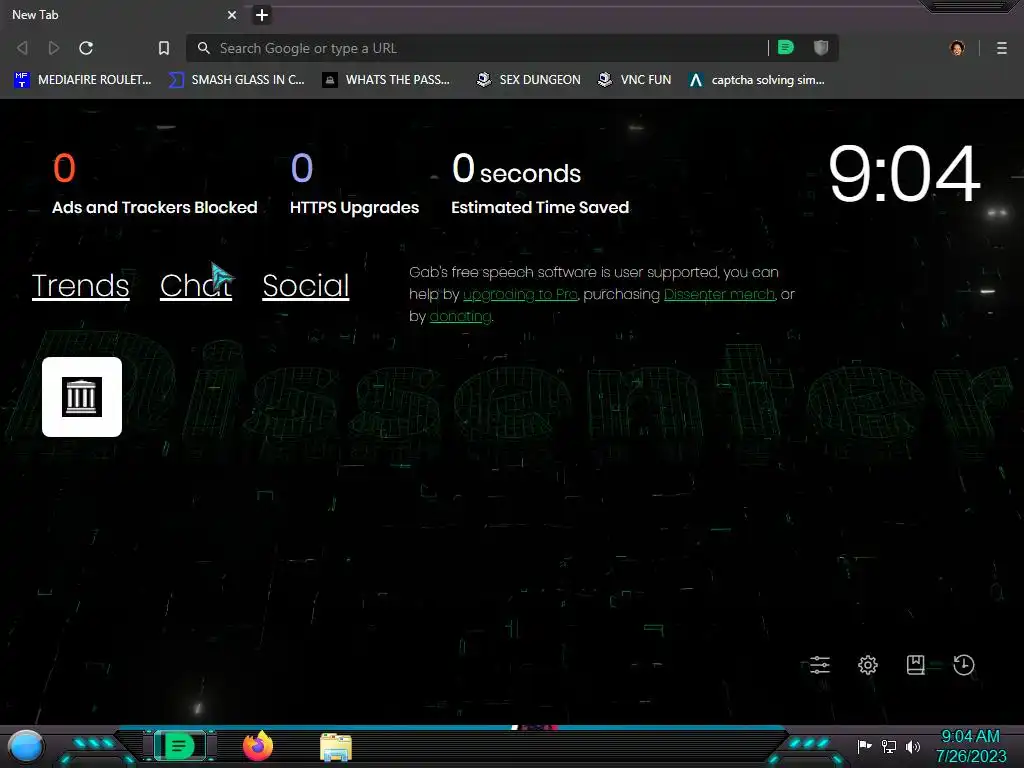Open the volume speaker tray icon
Screen dimensions: 1024x768
click(x=913, y=746)
